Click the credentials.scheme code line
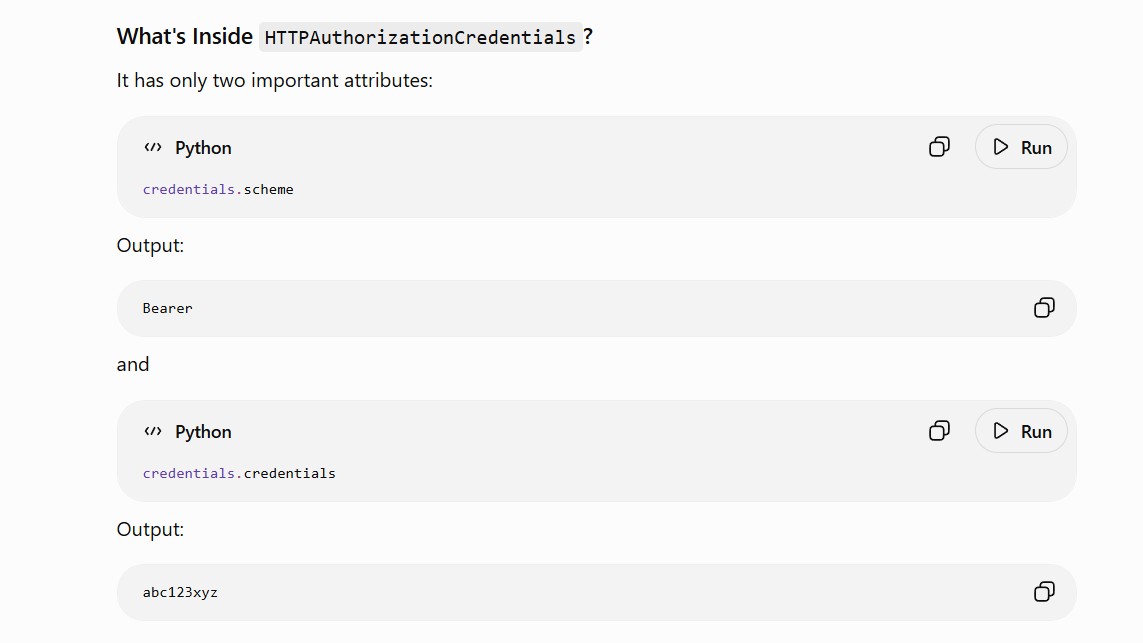The height and width of the screenshot is (643, 1143). pyautogui.click(x=218, y=190)
